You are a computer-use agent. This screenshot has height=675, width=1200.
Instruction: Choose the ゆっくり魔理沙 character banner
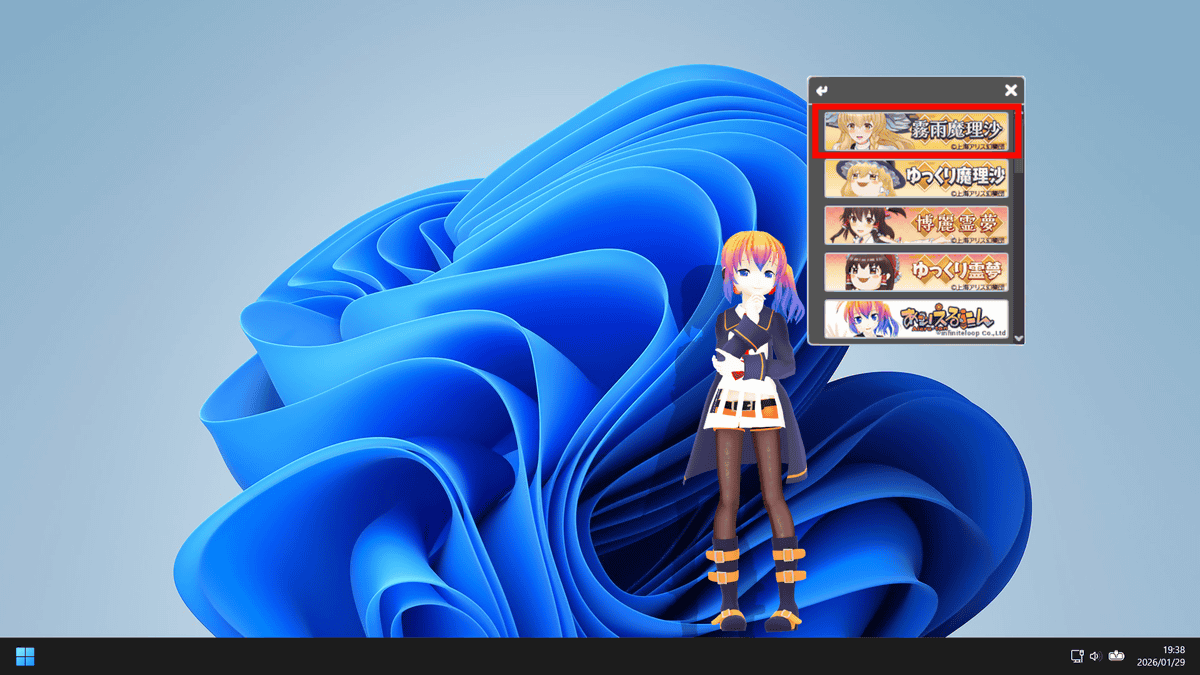pyautogui.click(x=916, y=178)
